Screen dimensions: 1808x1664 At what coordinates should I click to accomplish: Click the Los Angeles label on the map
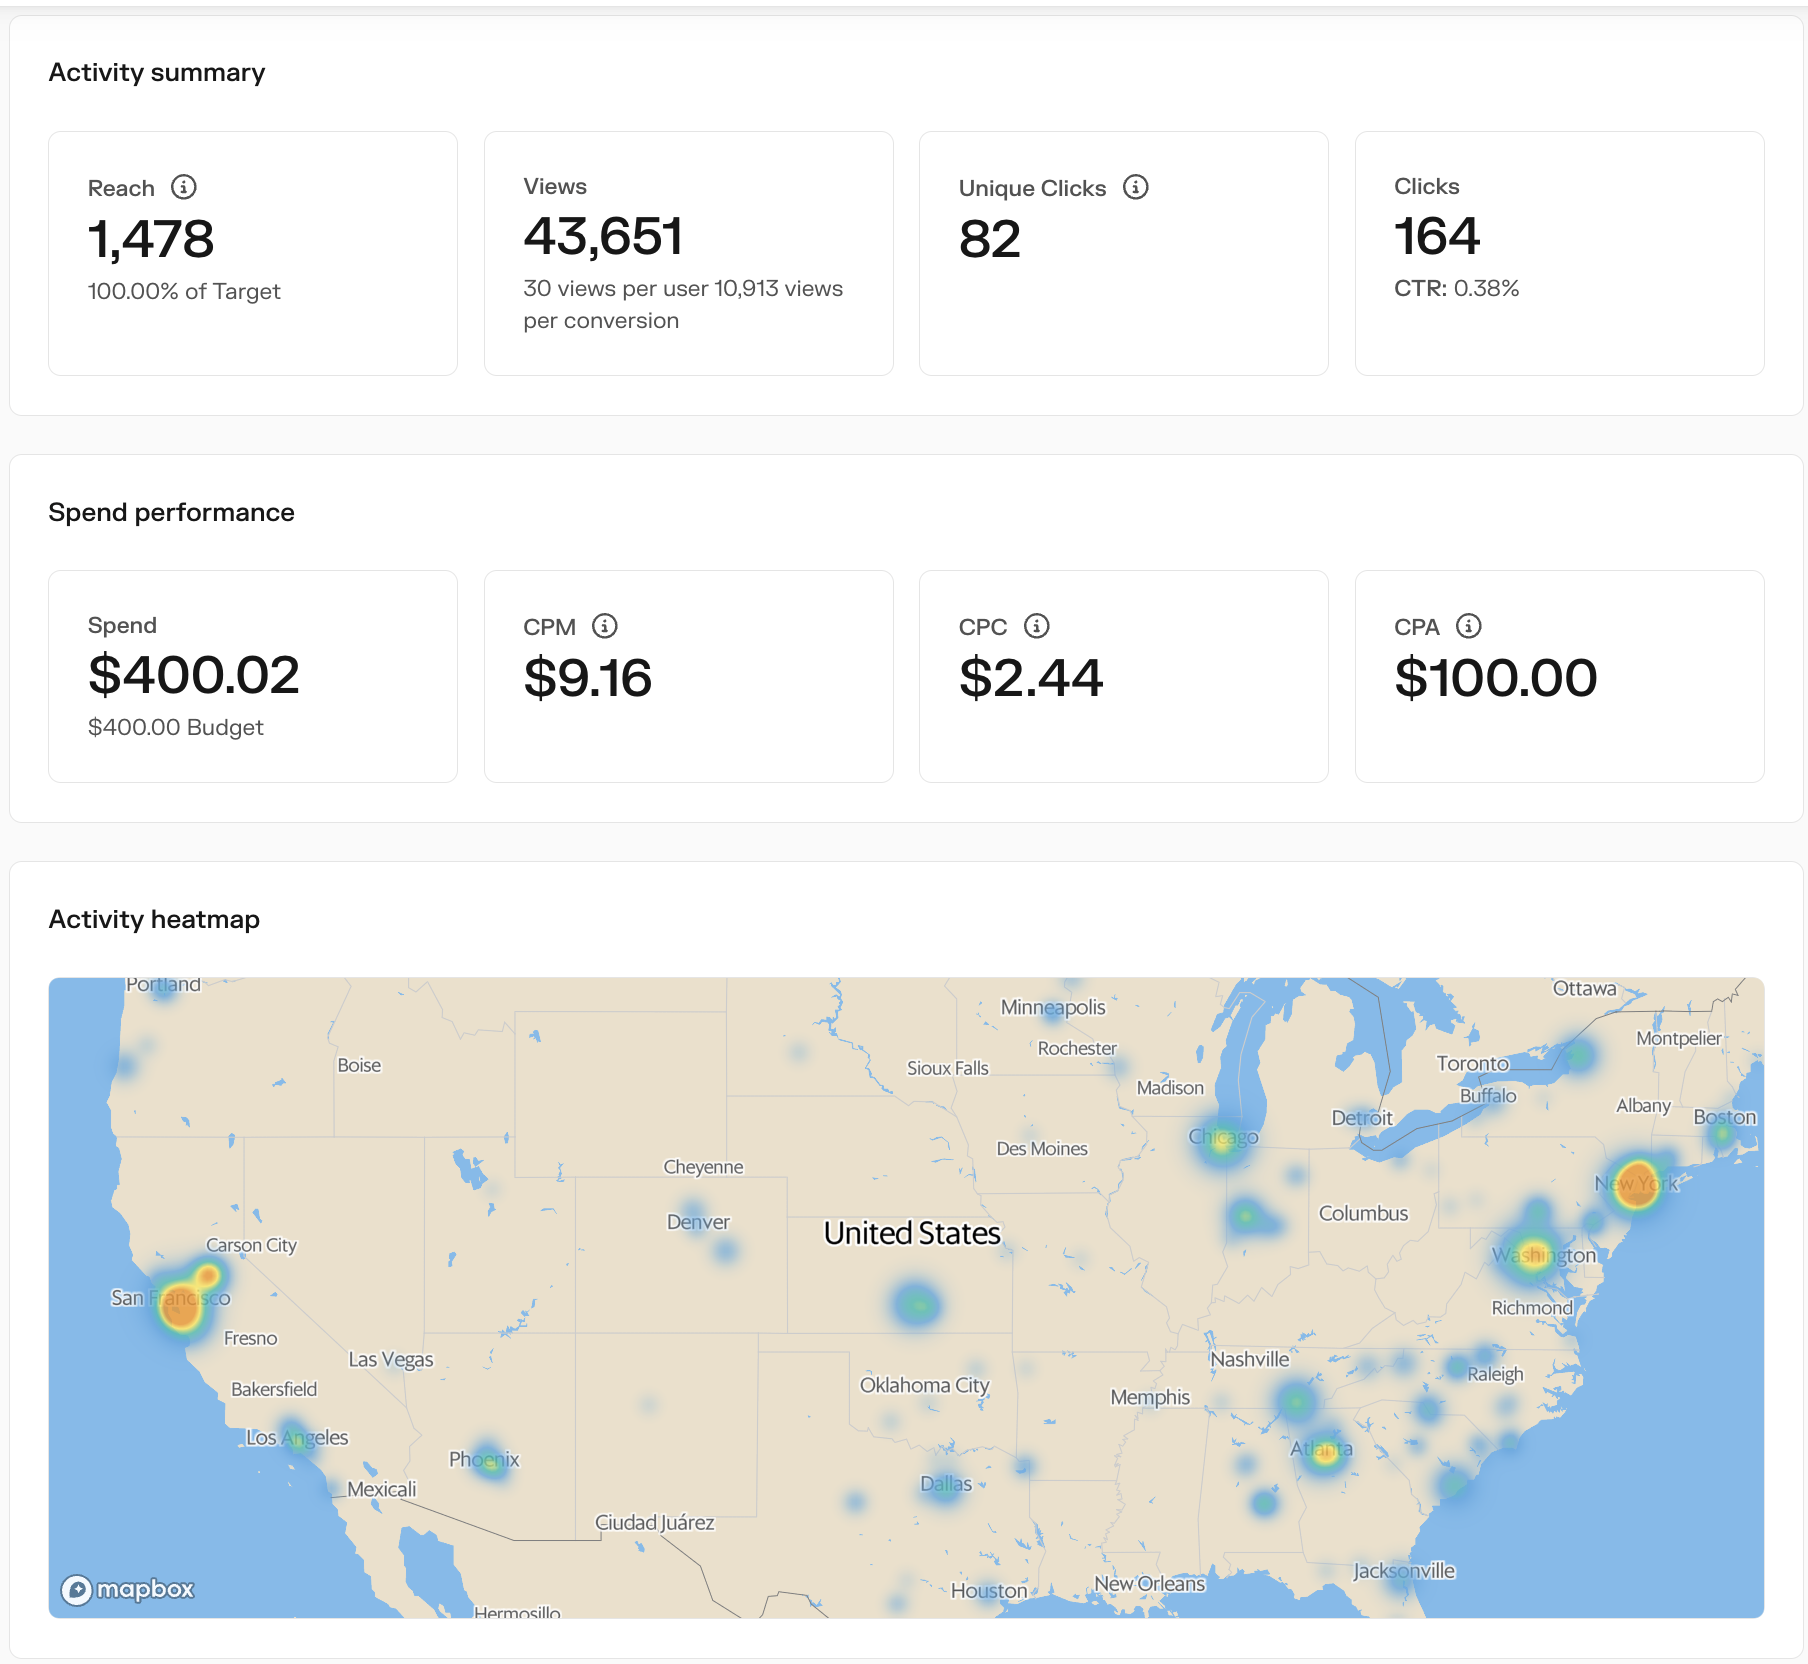click(297, 1438)
